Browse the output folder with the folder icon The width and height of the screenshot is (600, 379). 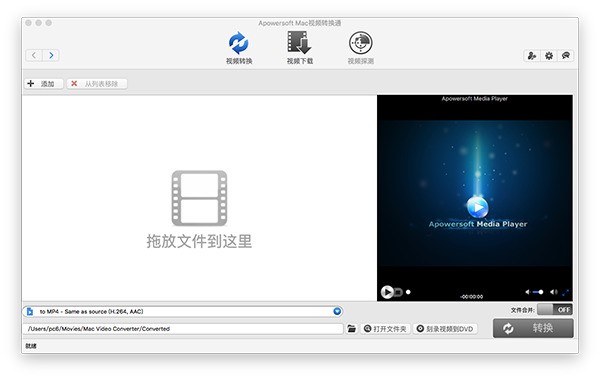351,328
